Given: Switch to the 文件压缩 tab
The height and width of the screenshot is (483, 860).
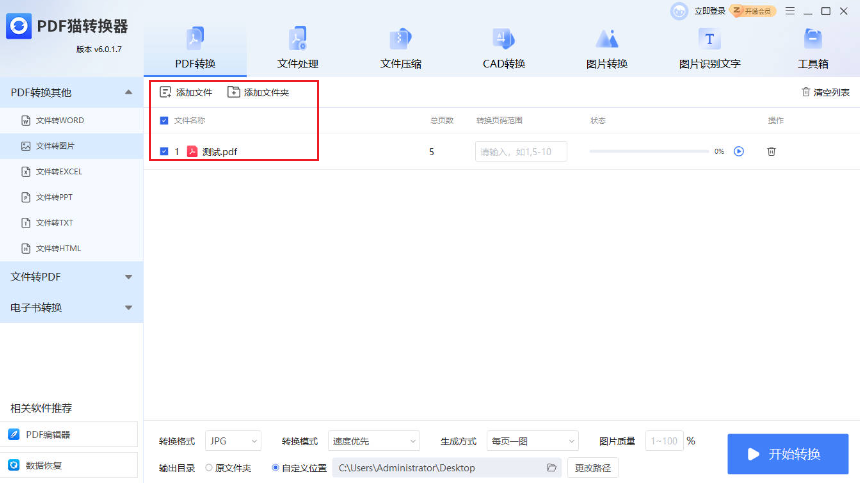Looking at the screenshot, I should tap(400, 49).
